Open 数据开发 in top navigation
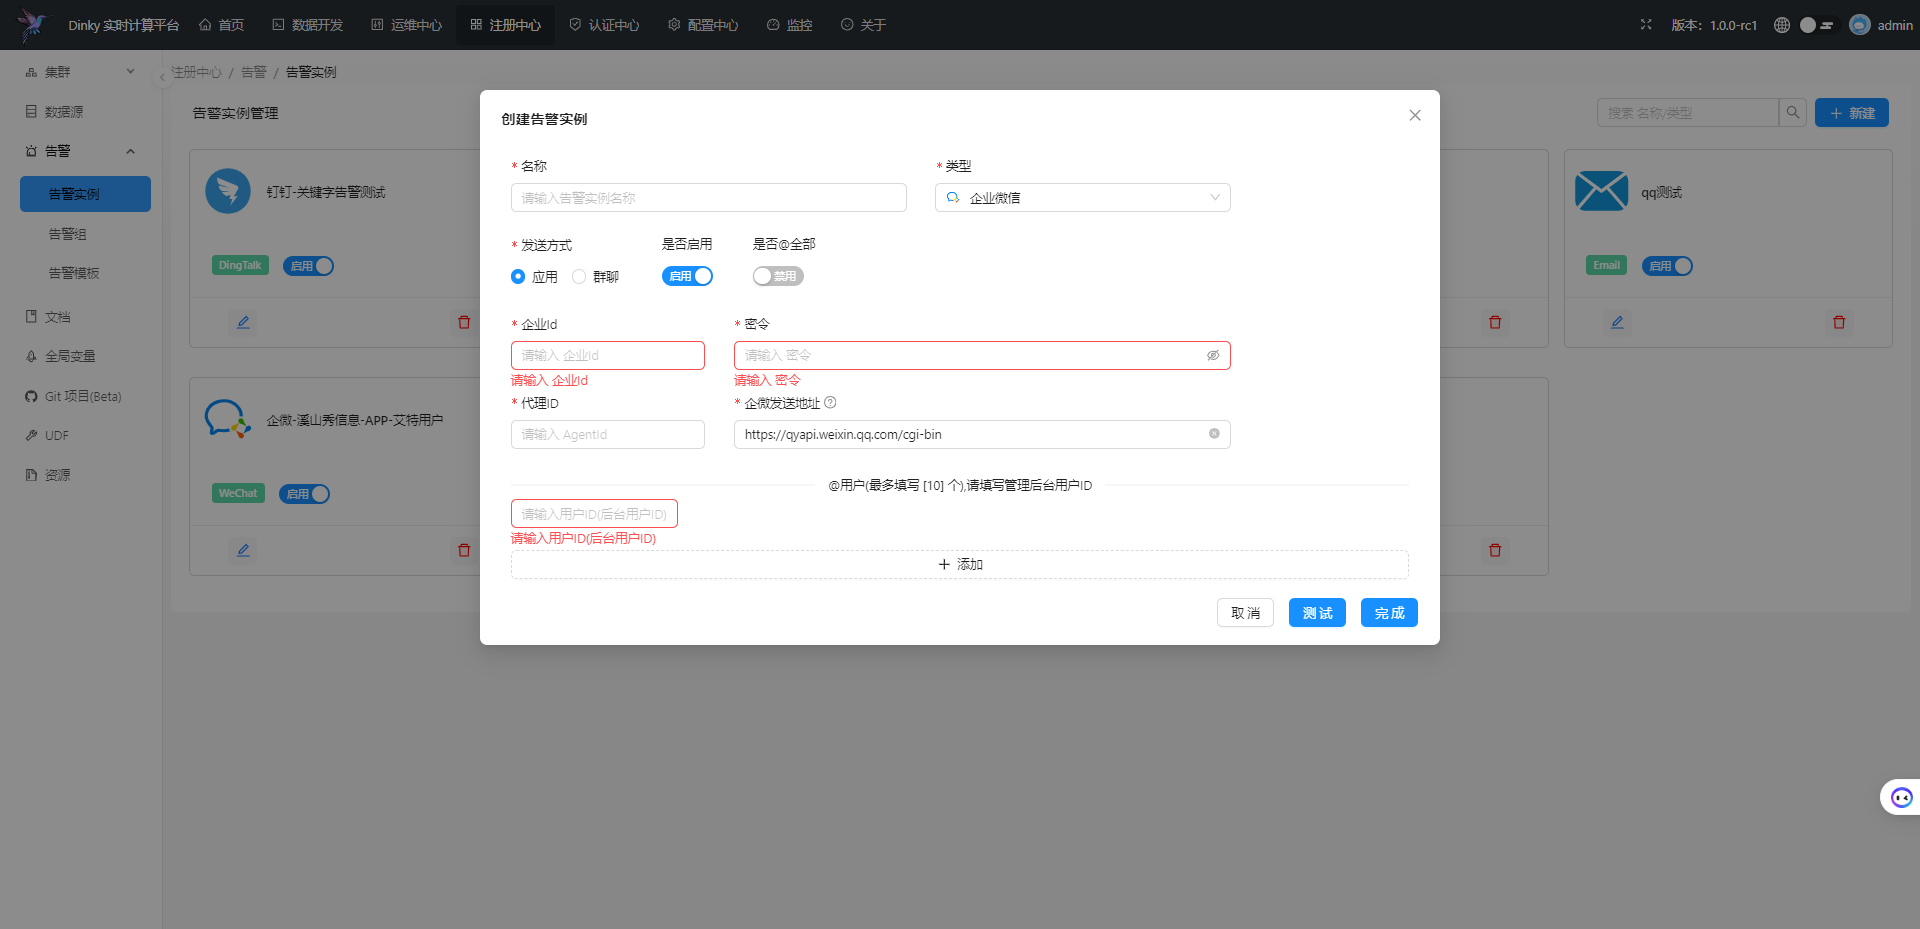This screenshot has height=929, width=1920. click(x=308, y=25)
